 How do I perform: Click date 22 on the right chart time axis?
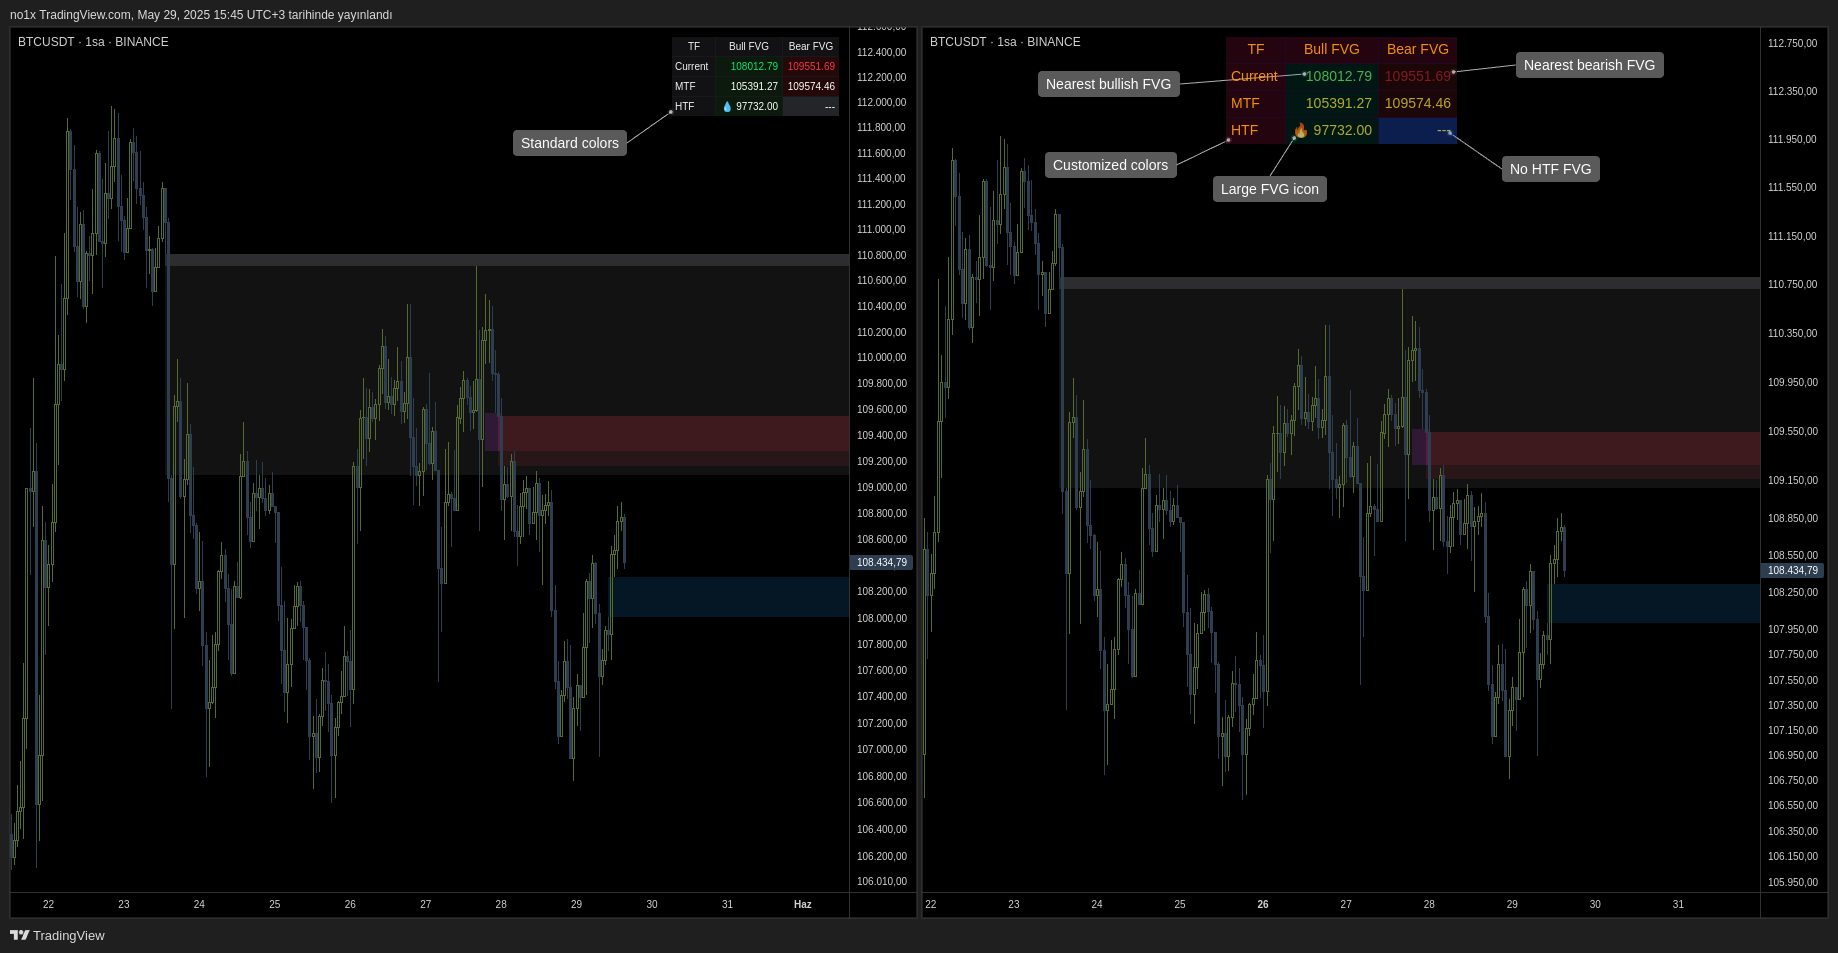(x=931, y=904)
